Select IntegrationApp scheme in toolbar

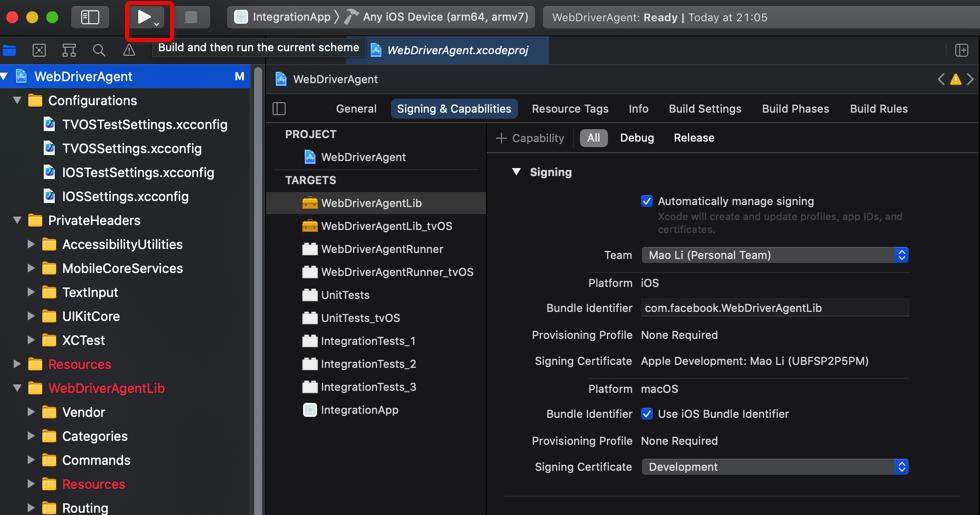click(x=282, y=18)
